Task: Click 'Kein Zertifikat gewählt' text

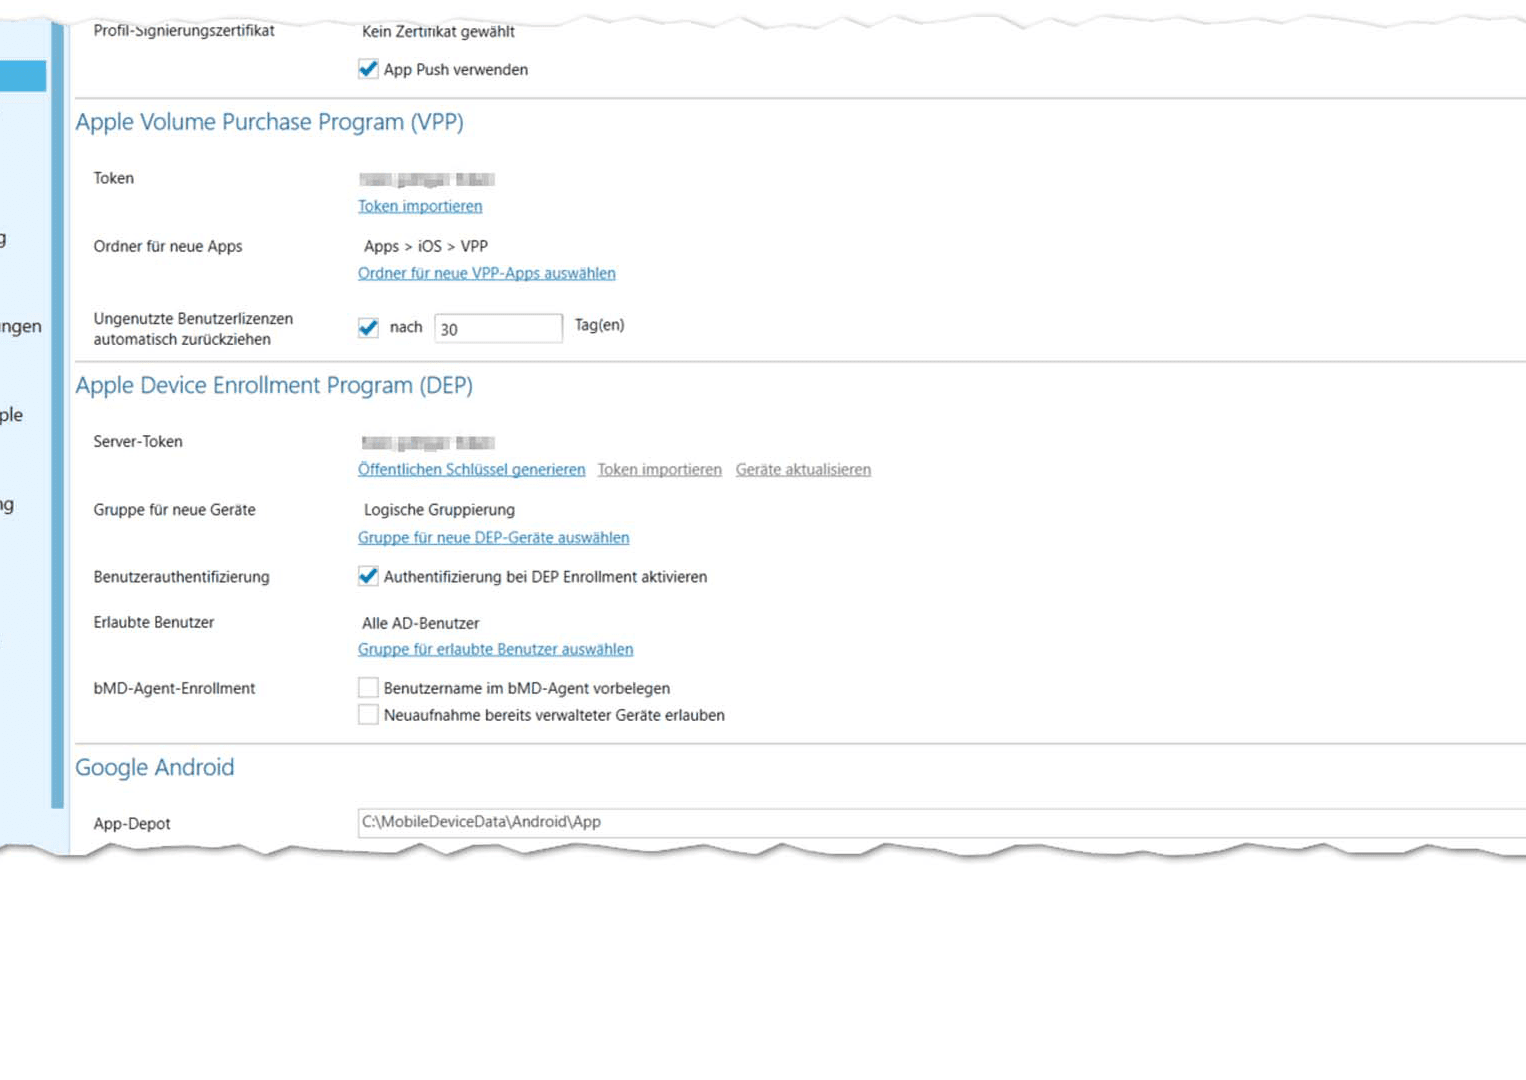Action: coord(438,31)
